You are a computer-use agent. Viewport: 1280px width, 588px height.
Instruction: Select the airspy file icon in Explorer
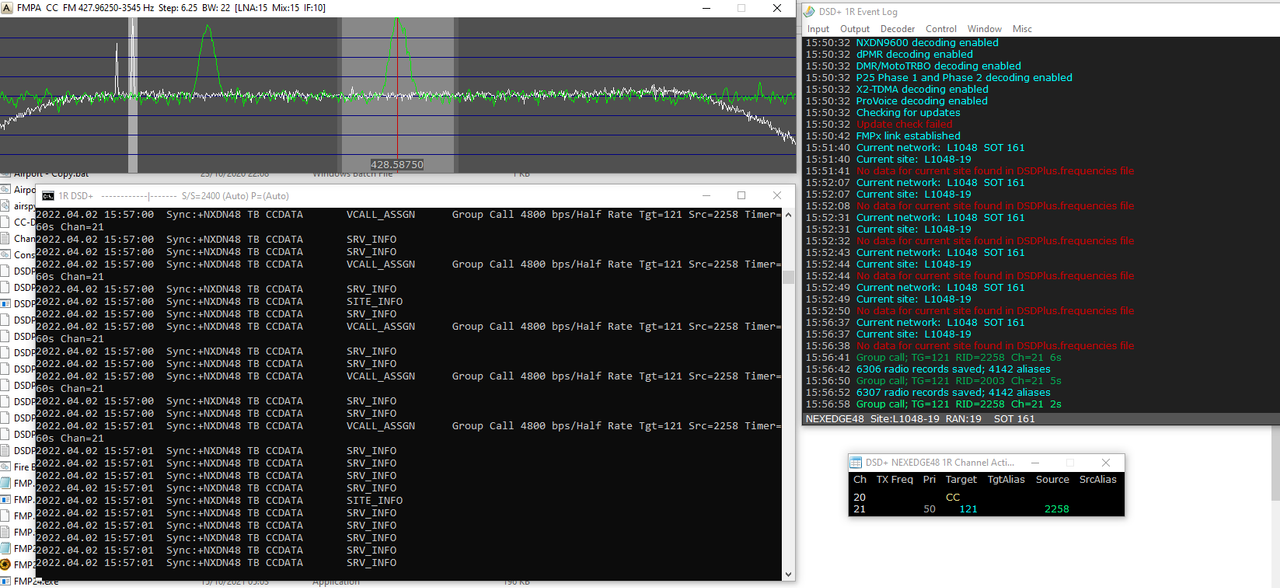coord(7,206)
